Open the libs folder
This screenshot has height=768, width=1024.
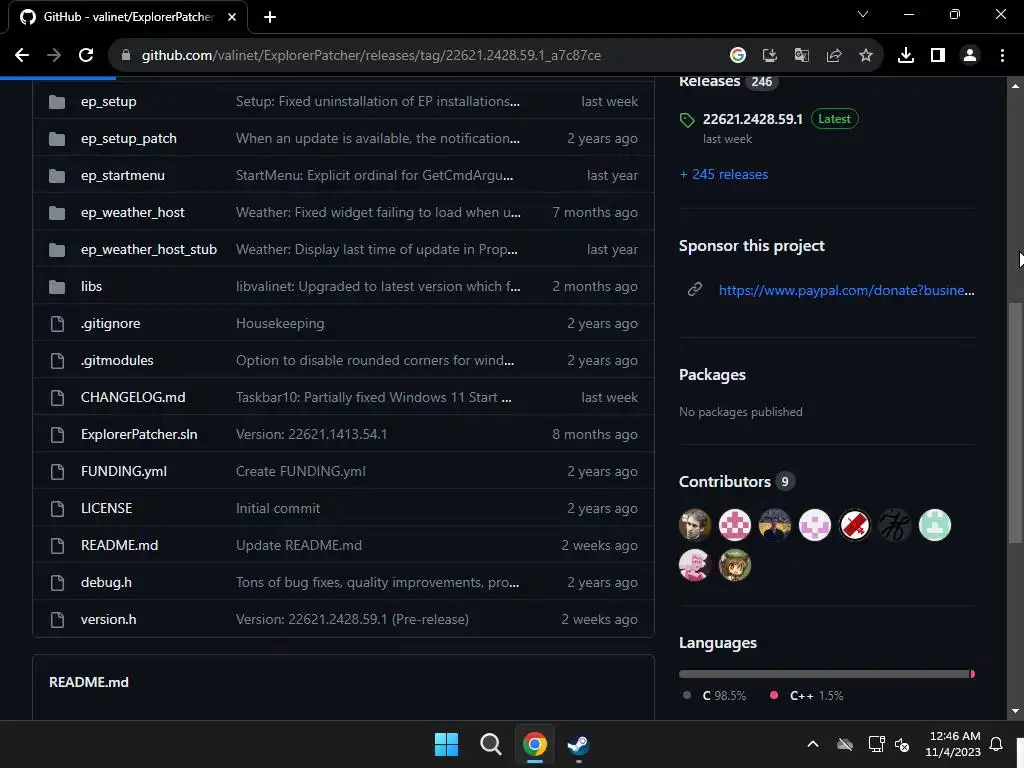tap(91, 286)
